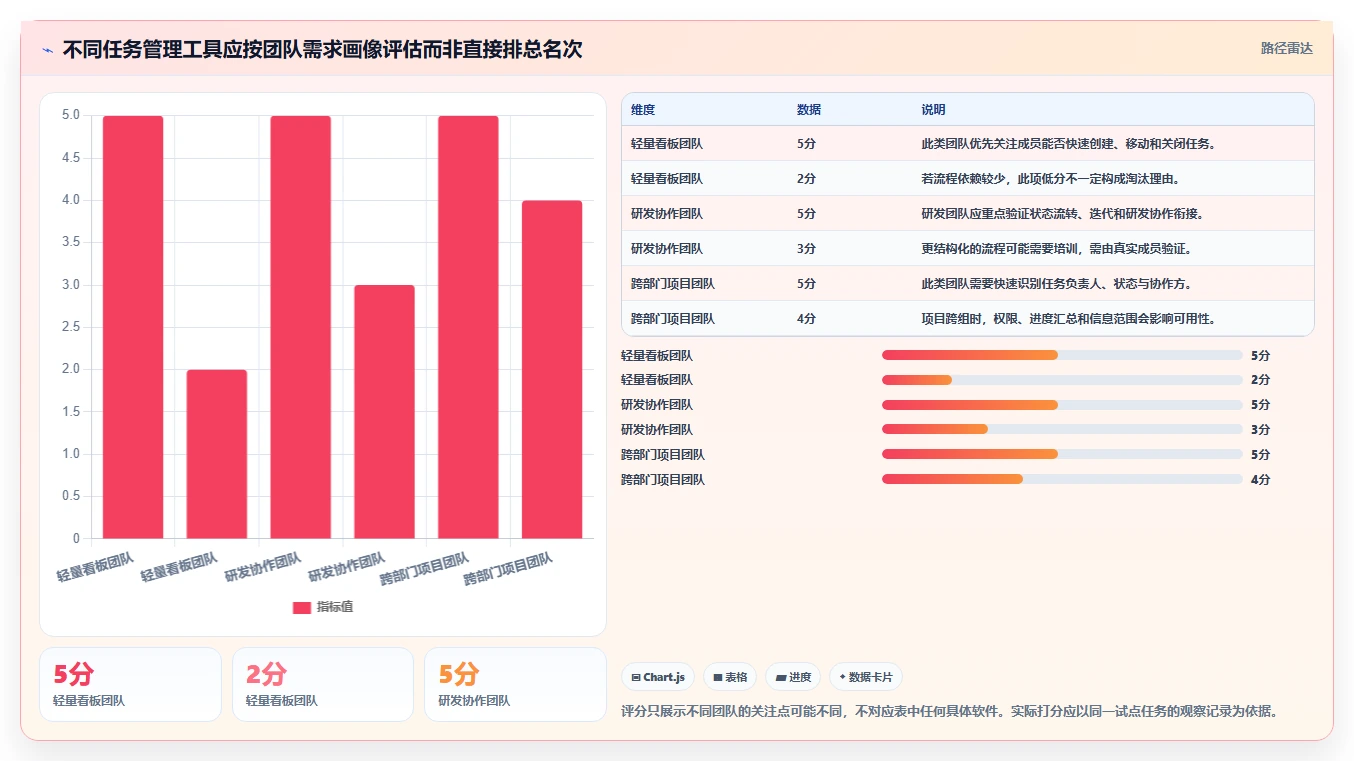Image resolution: width=1354 pixels, height=761 pixels.
Task: Click the 研发协作团队 chart bar at 3.0
Action: click(385, 412)
